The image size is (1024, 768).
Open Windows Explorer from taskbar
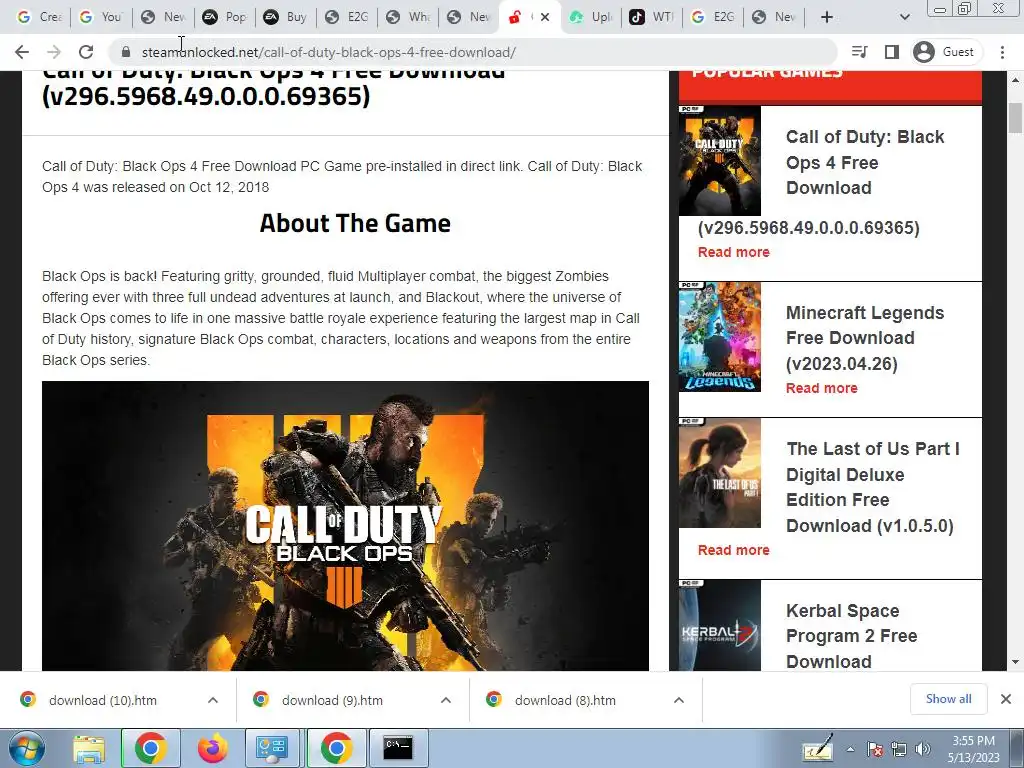coord(89,748)
